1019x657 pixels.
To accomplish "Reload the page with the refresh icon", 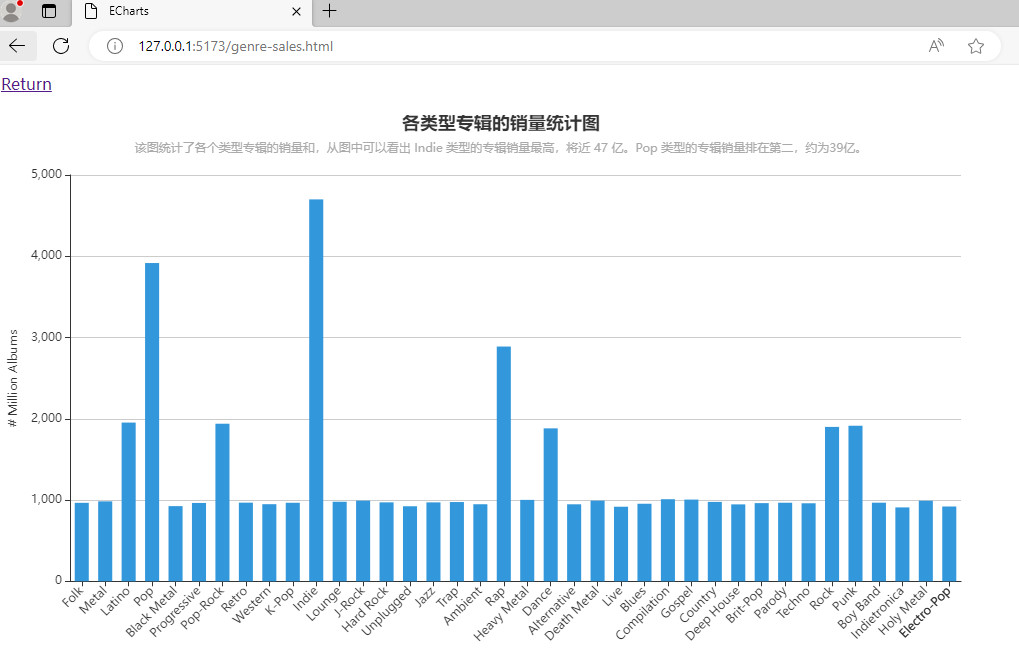I will (x=61, y=46).
